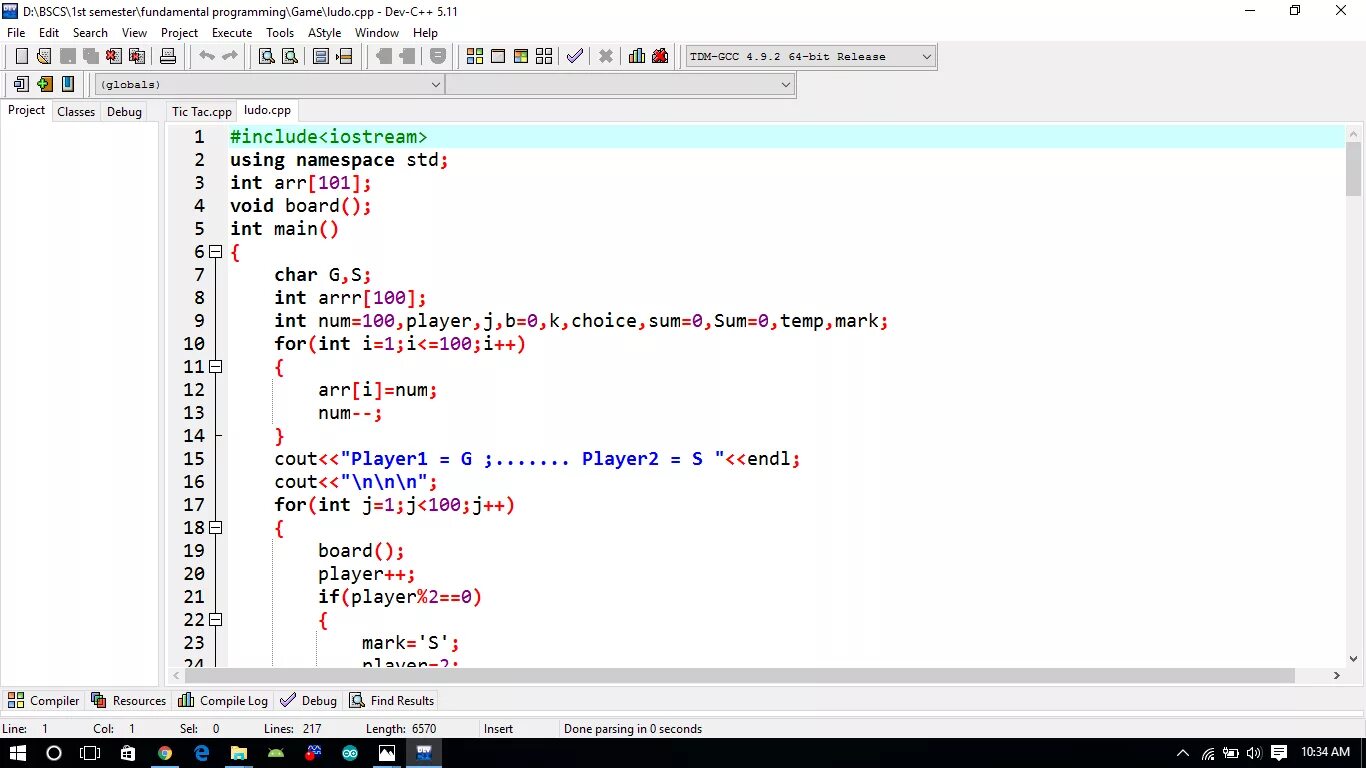Collapse the for-loop fold at line 11

click(x=215, y=367)
